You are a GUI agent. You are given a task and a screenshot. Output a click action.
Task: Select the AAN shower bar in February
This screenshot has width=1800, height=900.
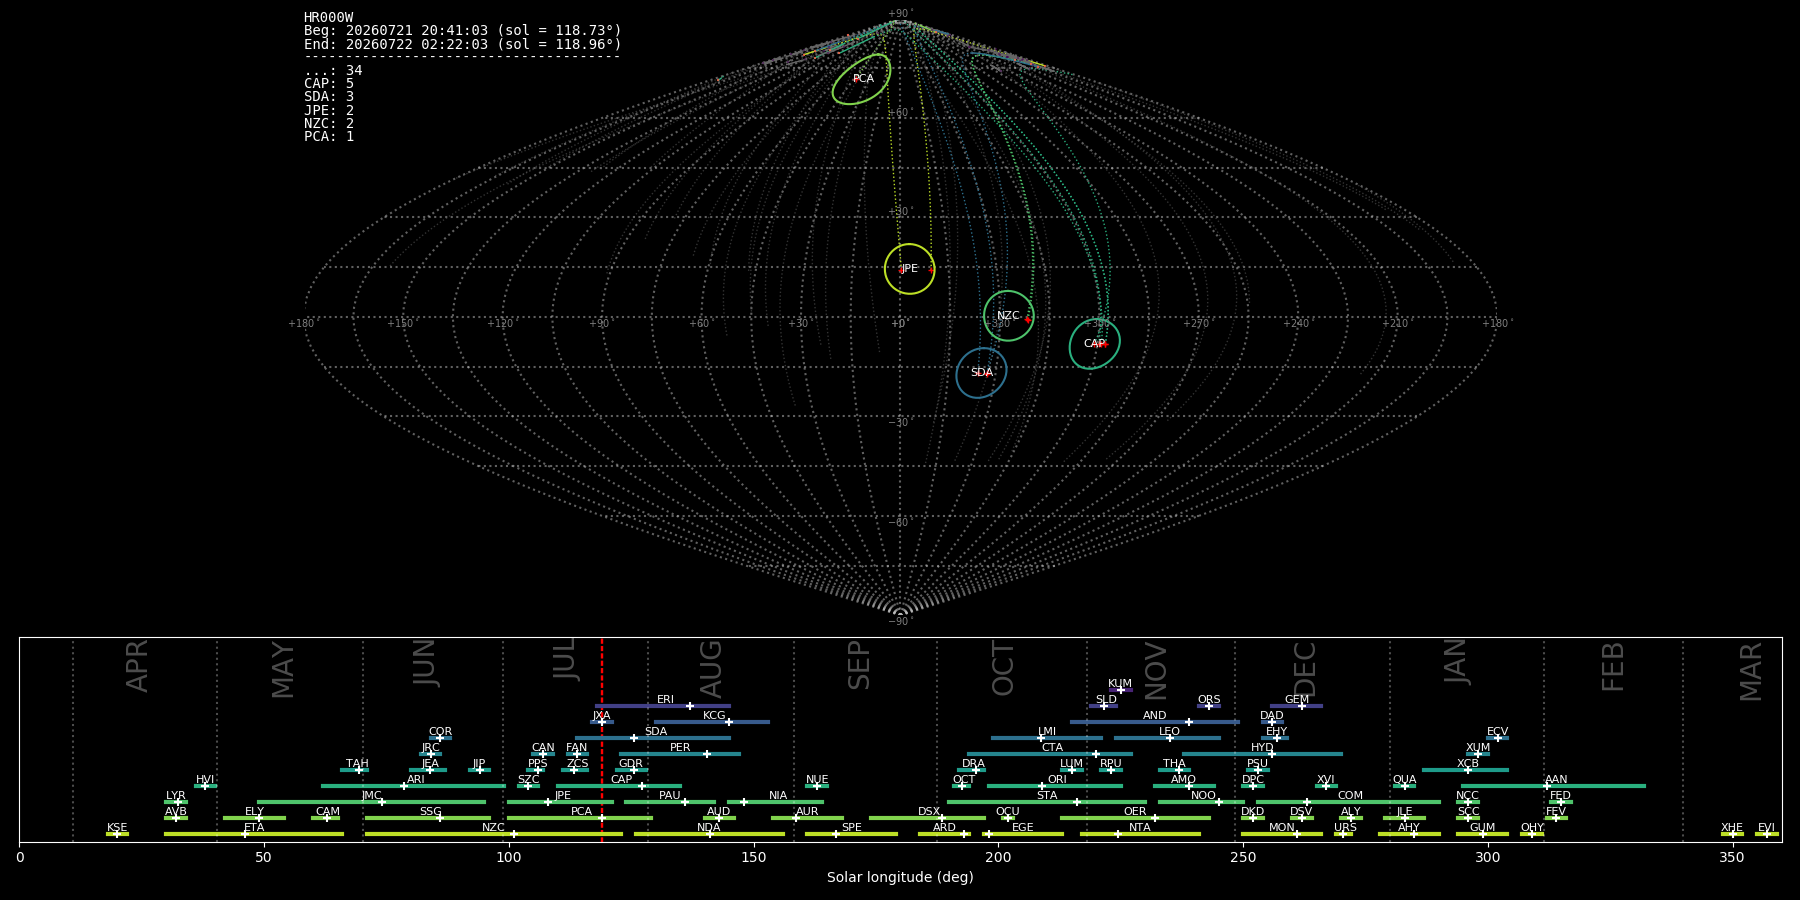(1552, 786)
